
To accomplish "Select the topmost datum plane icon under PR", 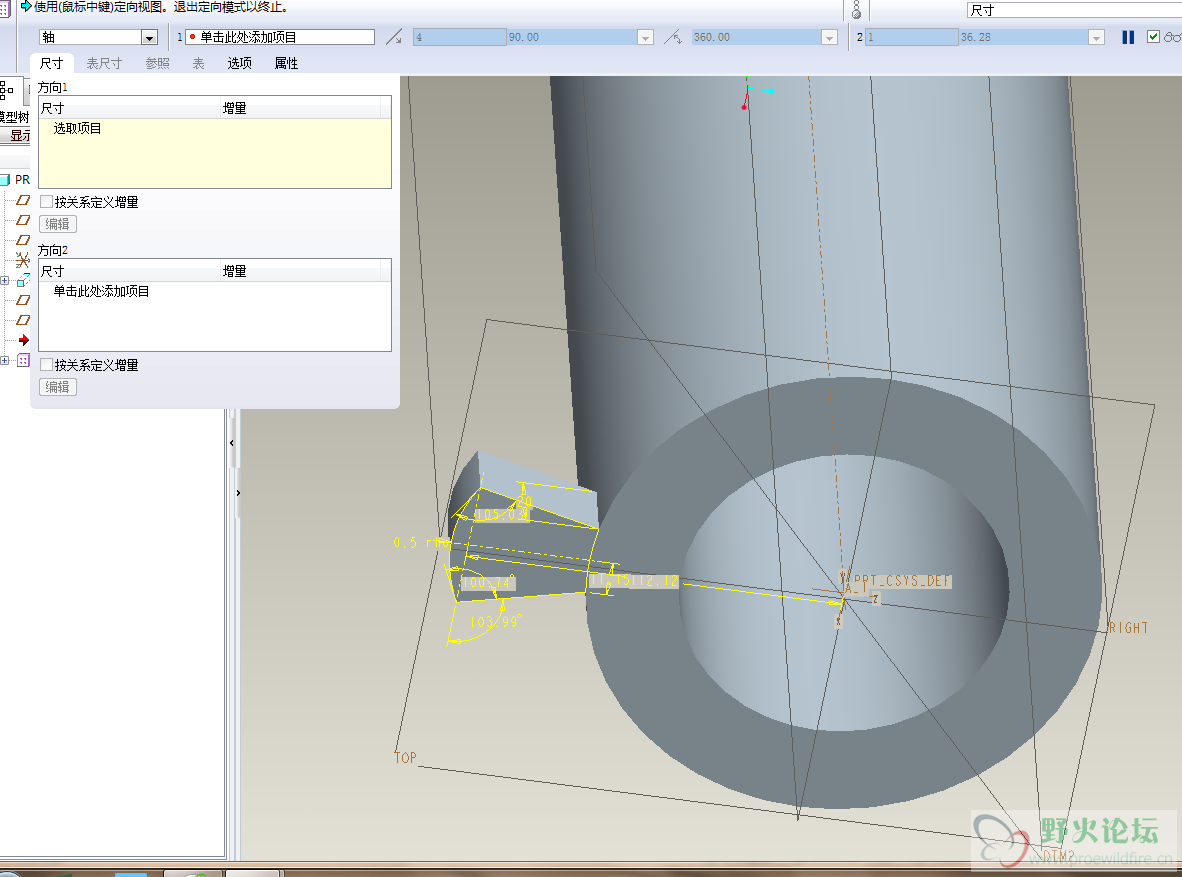I will (x=23, y=201).
